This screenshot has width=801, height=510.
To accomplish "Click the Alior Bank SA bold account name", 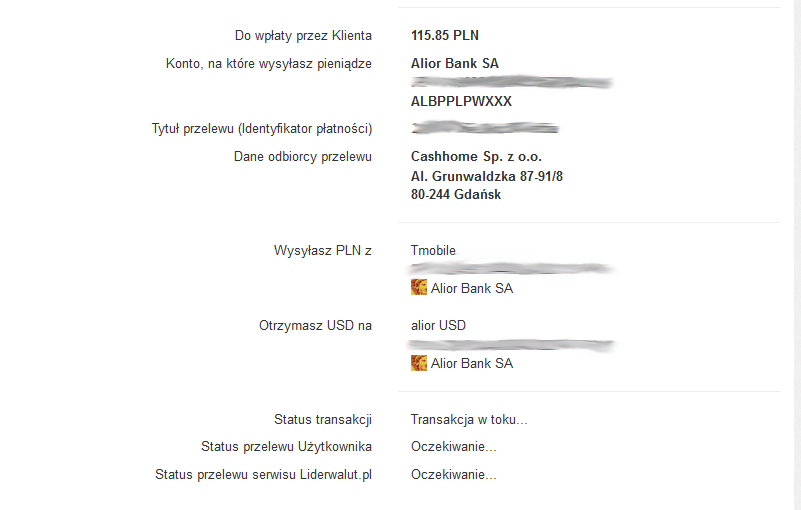I will pyautogui.click(x=455, y=63).
